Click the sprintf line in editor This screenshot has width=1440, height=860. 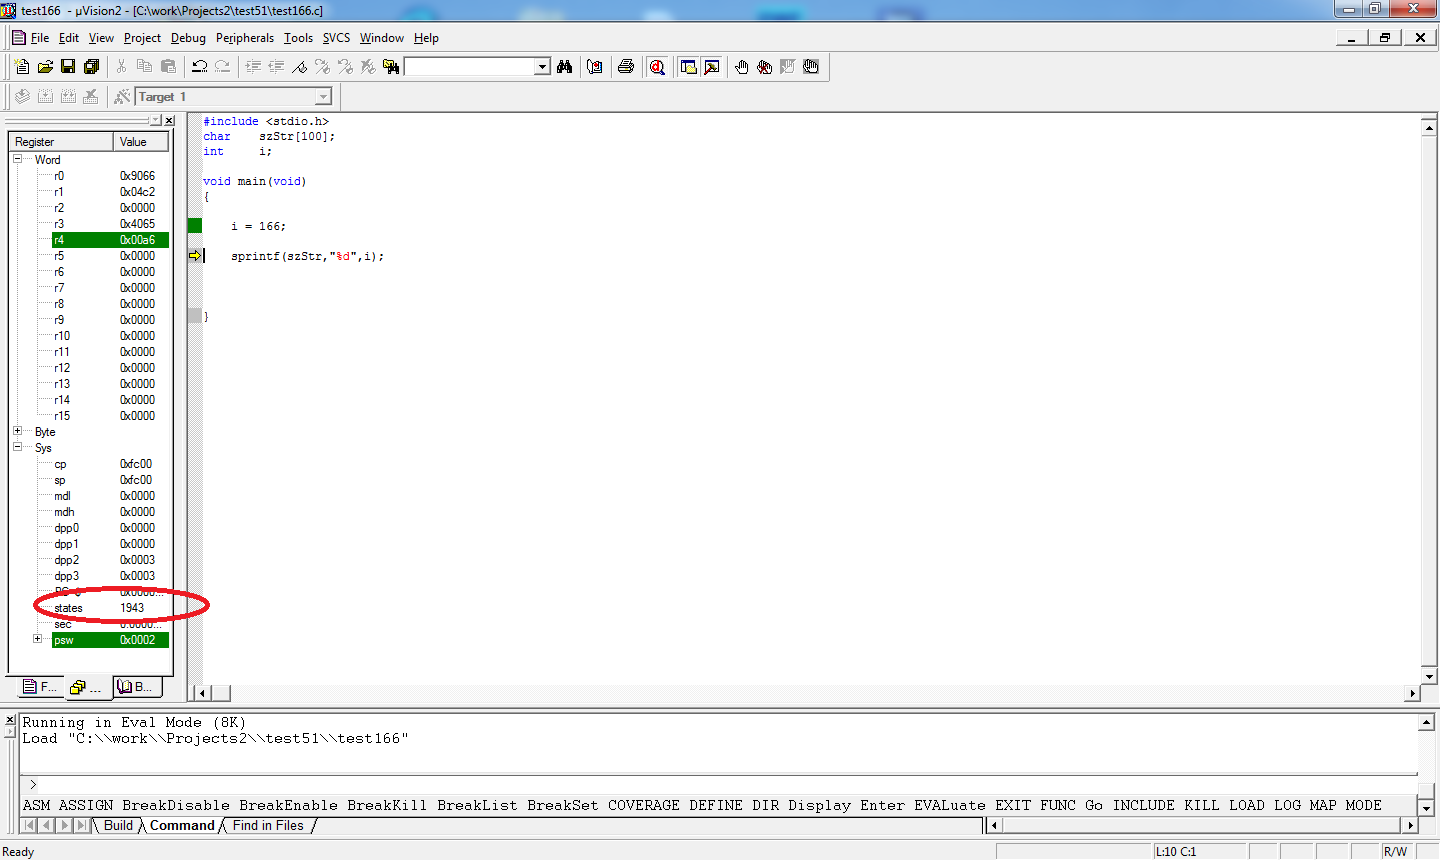tap(307, 256)
